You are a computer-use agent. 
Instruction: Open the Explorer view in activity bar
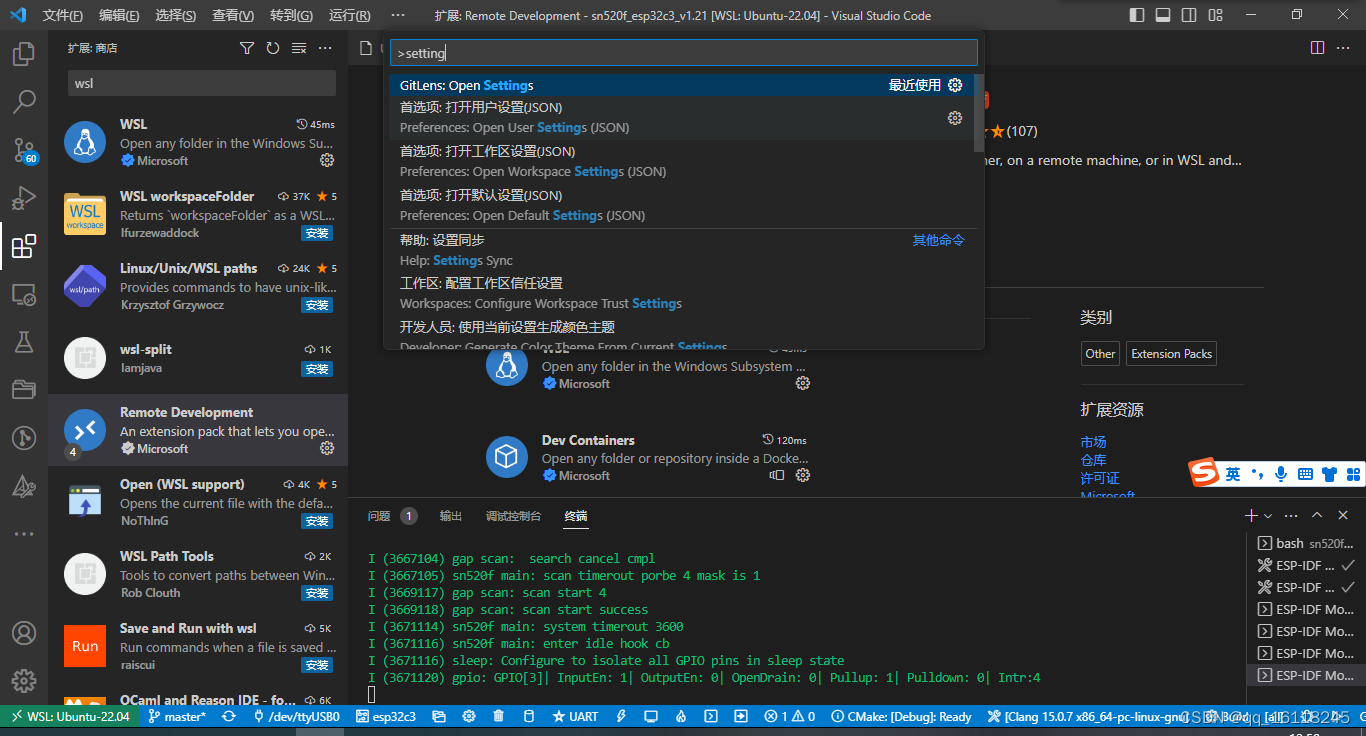tap(24, 53)
